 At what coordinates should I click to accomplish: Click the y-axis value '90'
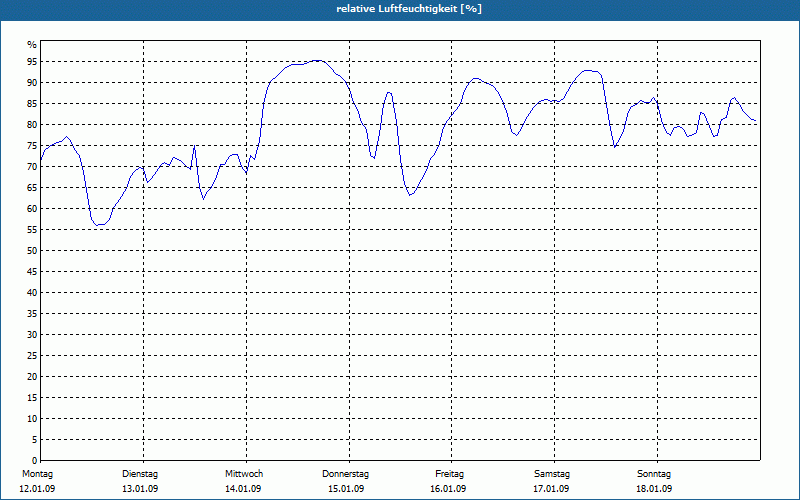(32, 83)
